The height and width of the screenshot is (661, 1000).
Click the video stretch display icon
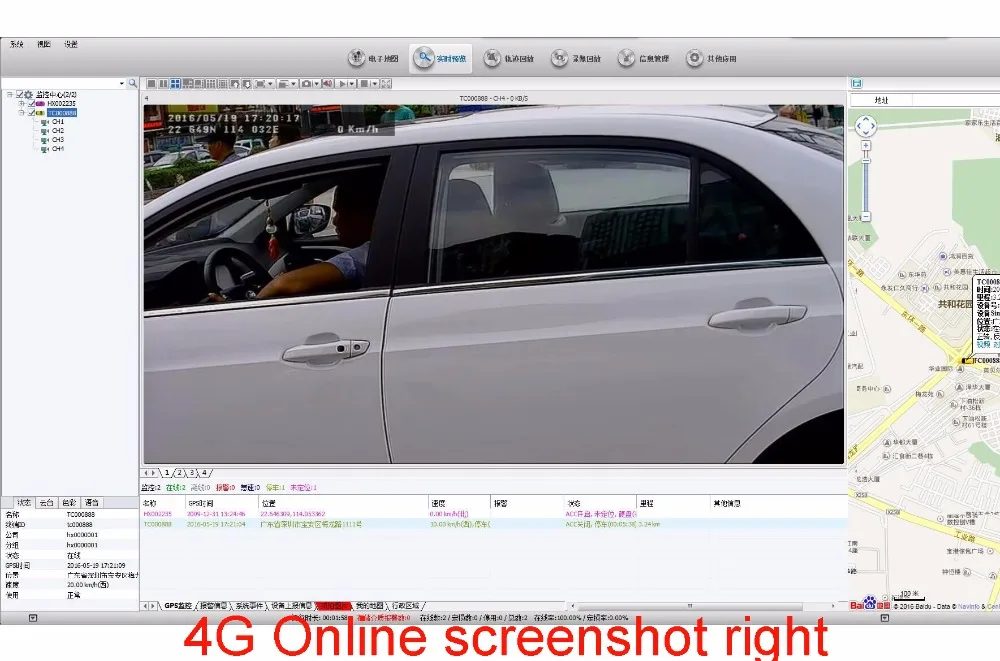pos(260,84)
